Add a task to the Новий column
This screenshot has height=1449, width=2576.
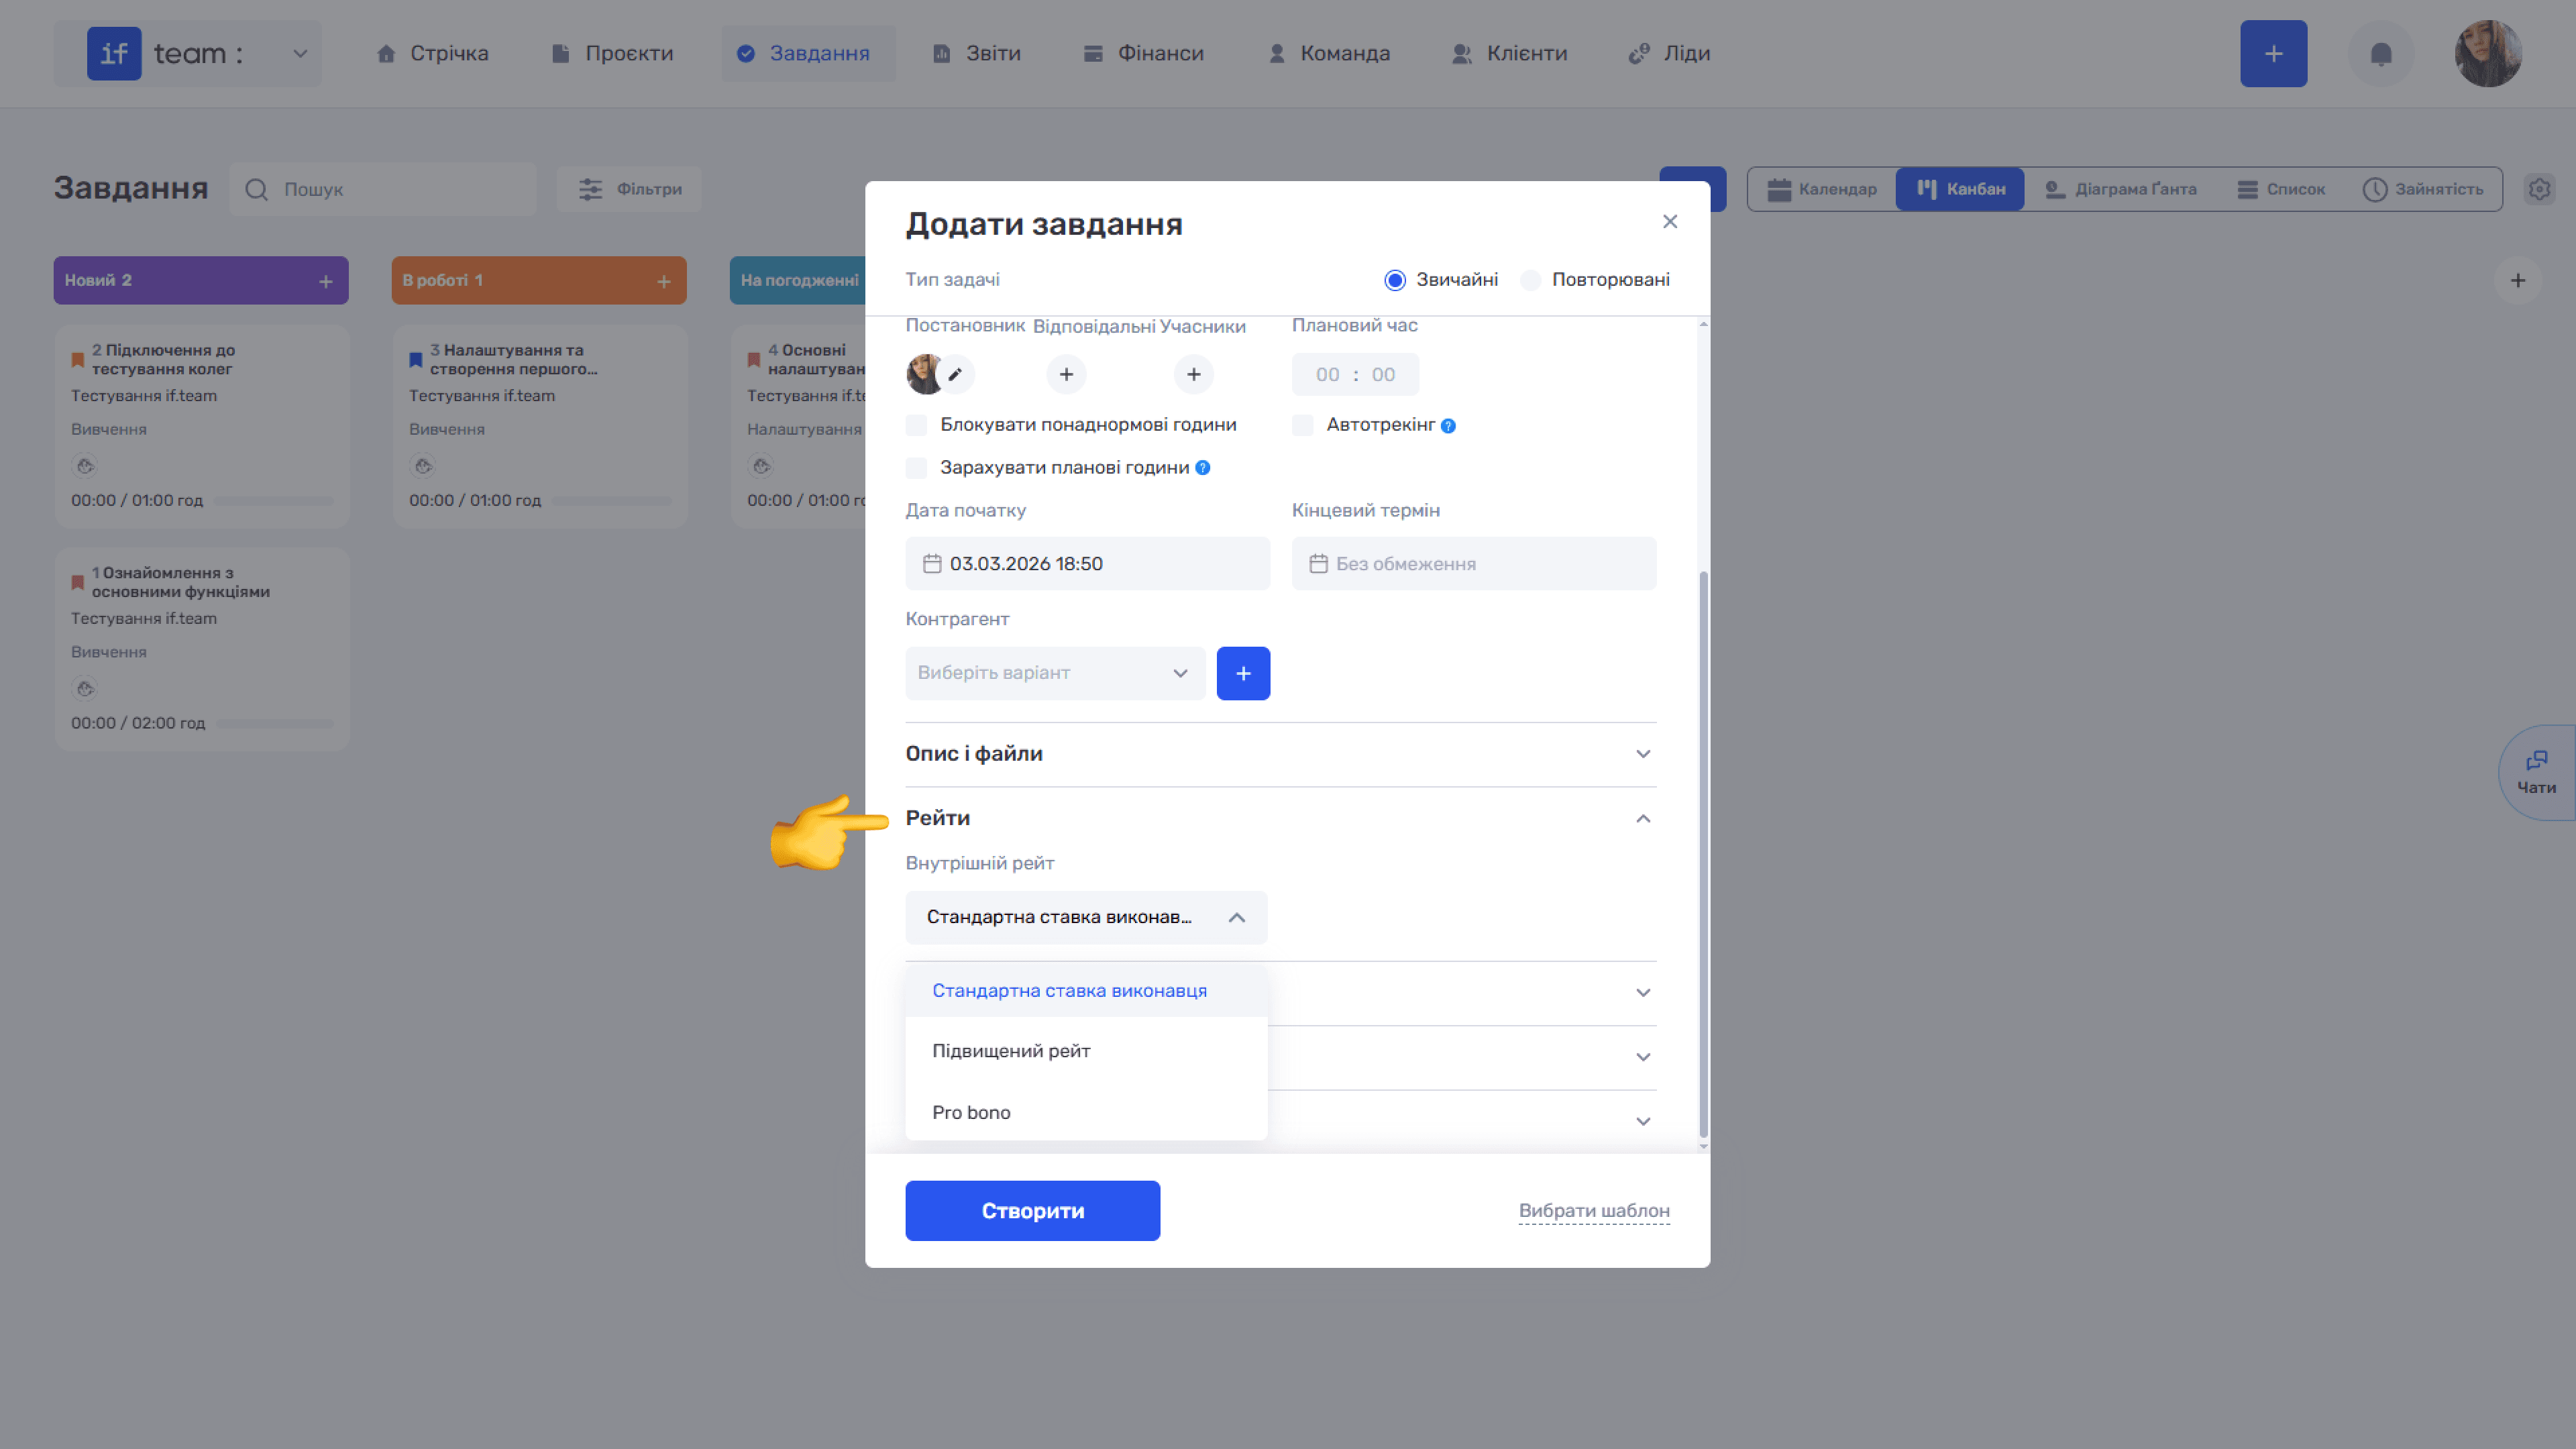pos(326,282)
